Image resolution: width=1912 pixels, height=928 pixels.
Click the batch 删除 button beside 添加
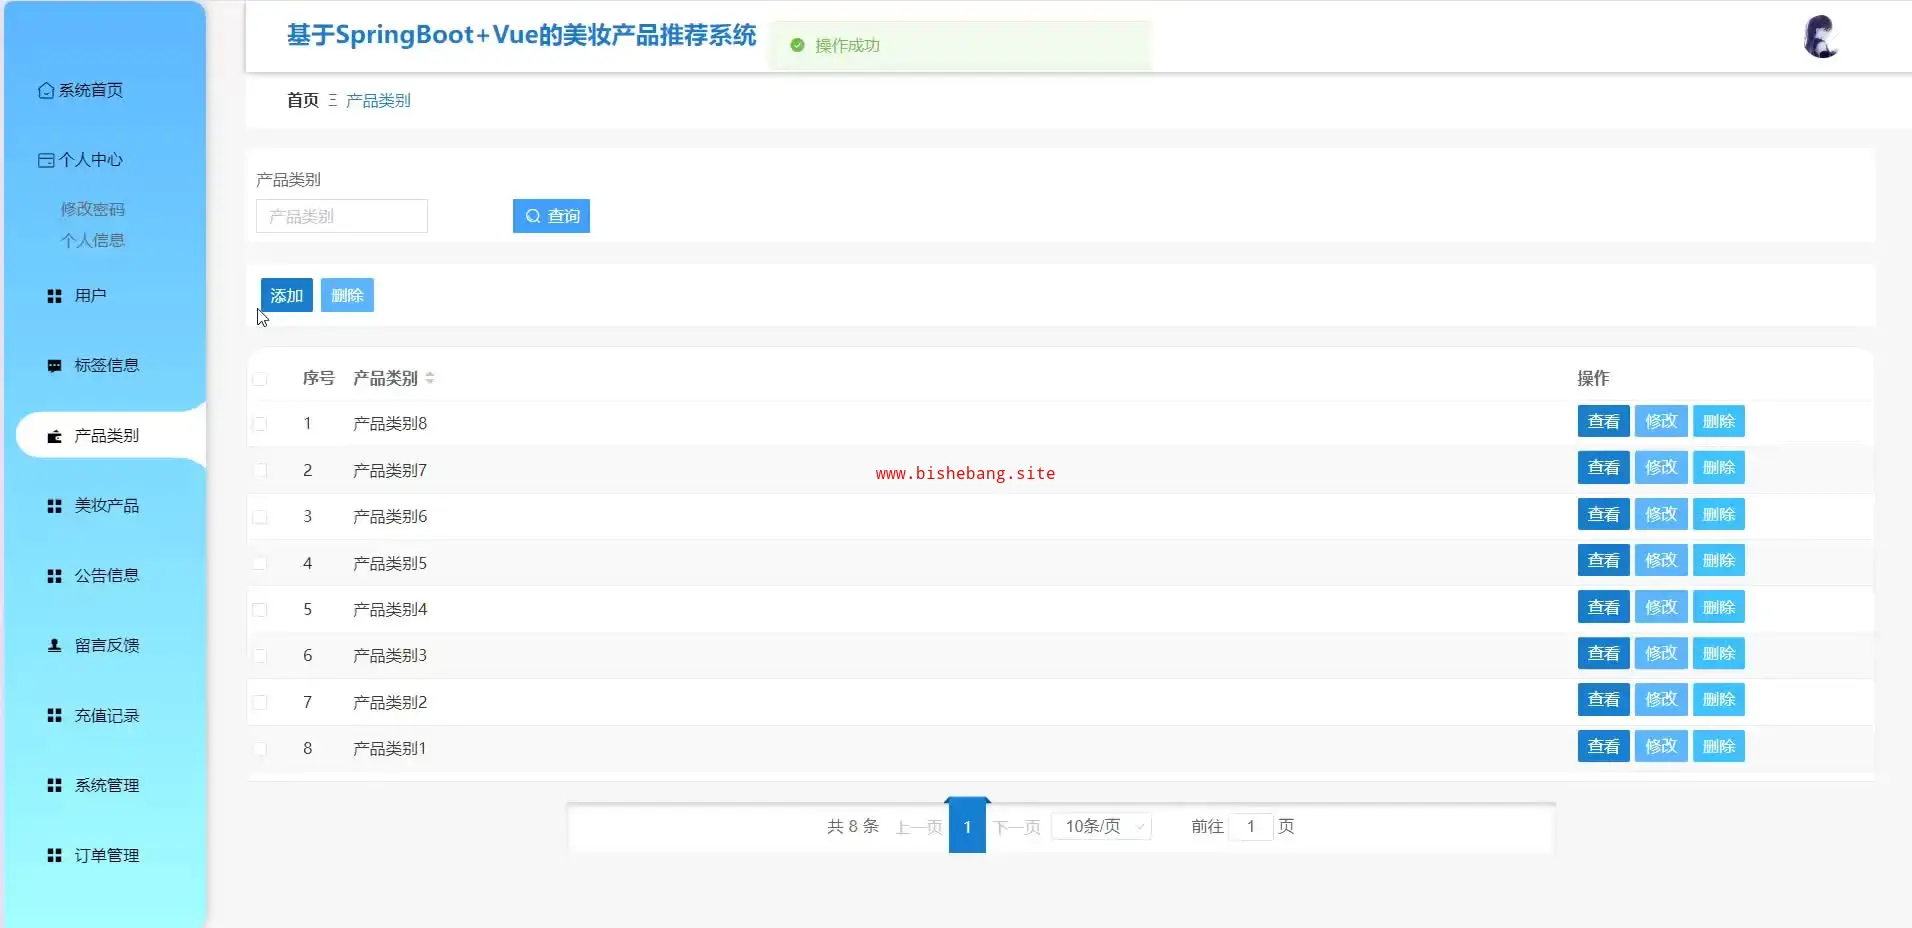click(347, 295)
